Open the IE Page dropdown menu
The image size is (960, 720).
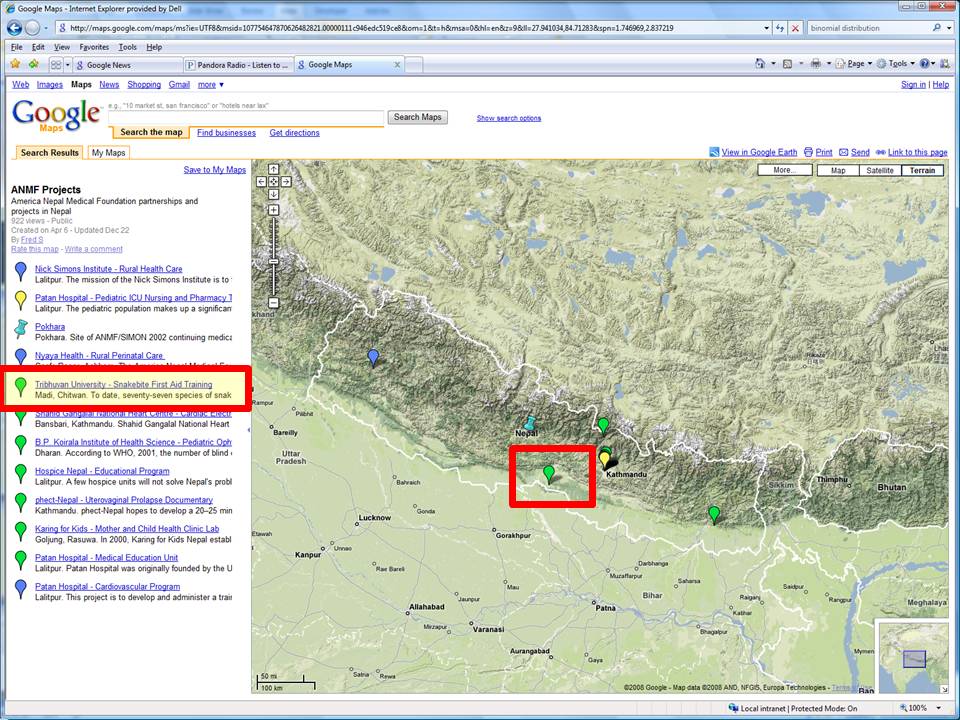855,64
